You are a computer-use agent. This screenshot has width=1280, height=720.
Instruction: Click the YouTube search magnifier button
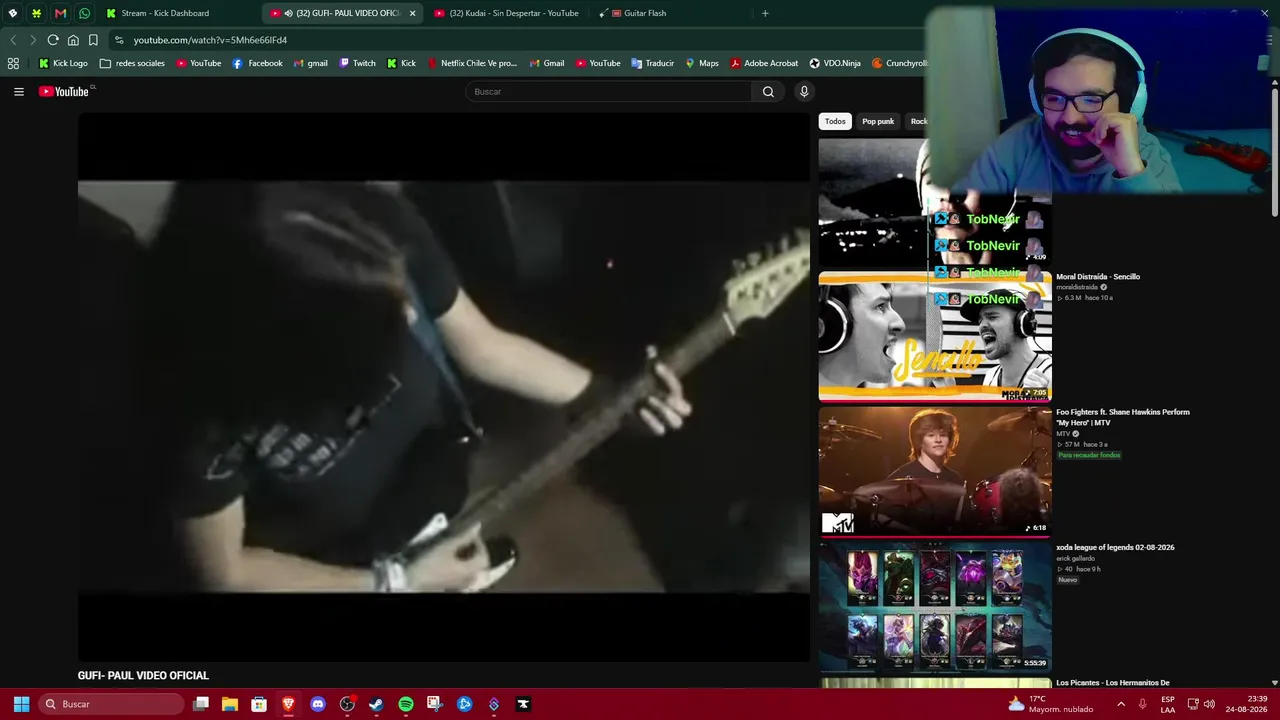pos(768,92)
